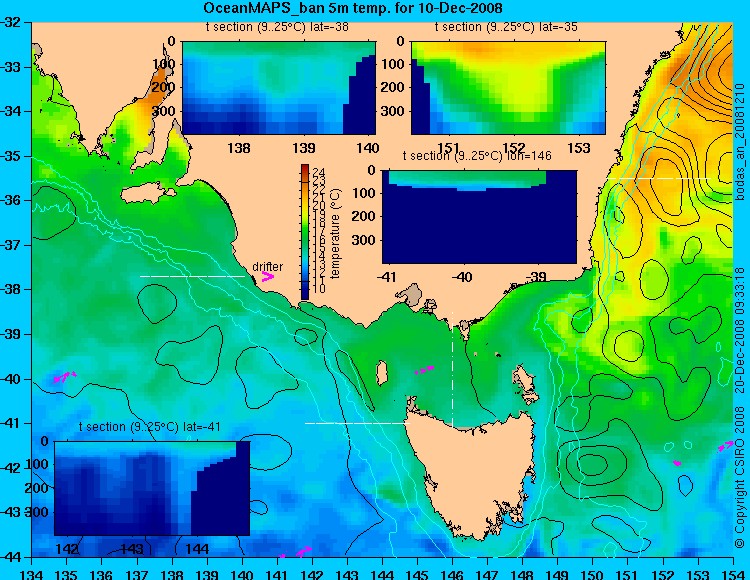The height and width of the screenshot is (580, 750).
Task: Click the 'drifter' legend label
Action: (267, 266)
